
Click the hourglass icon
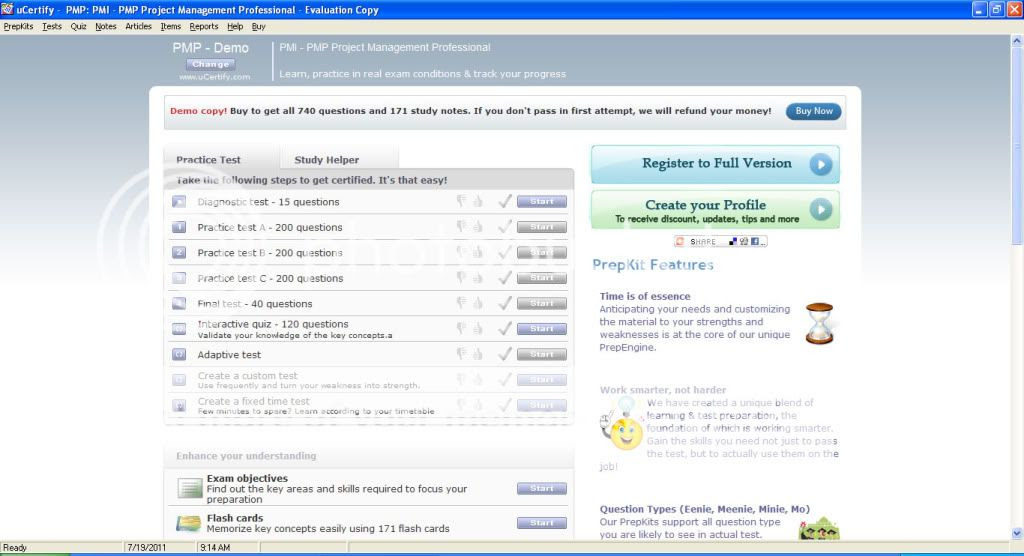[819, 323]
